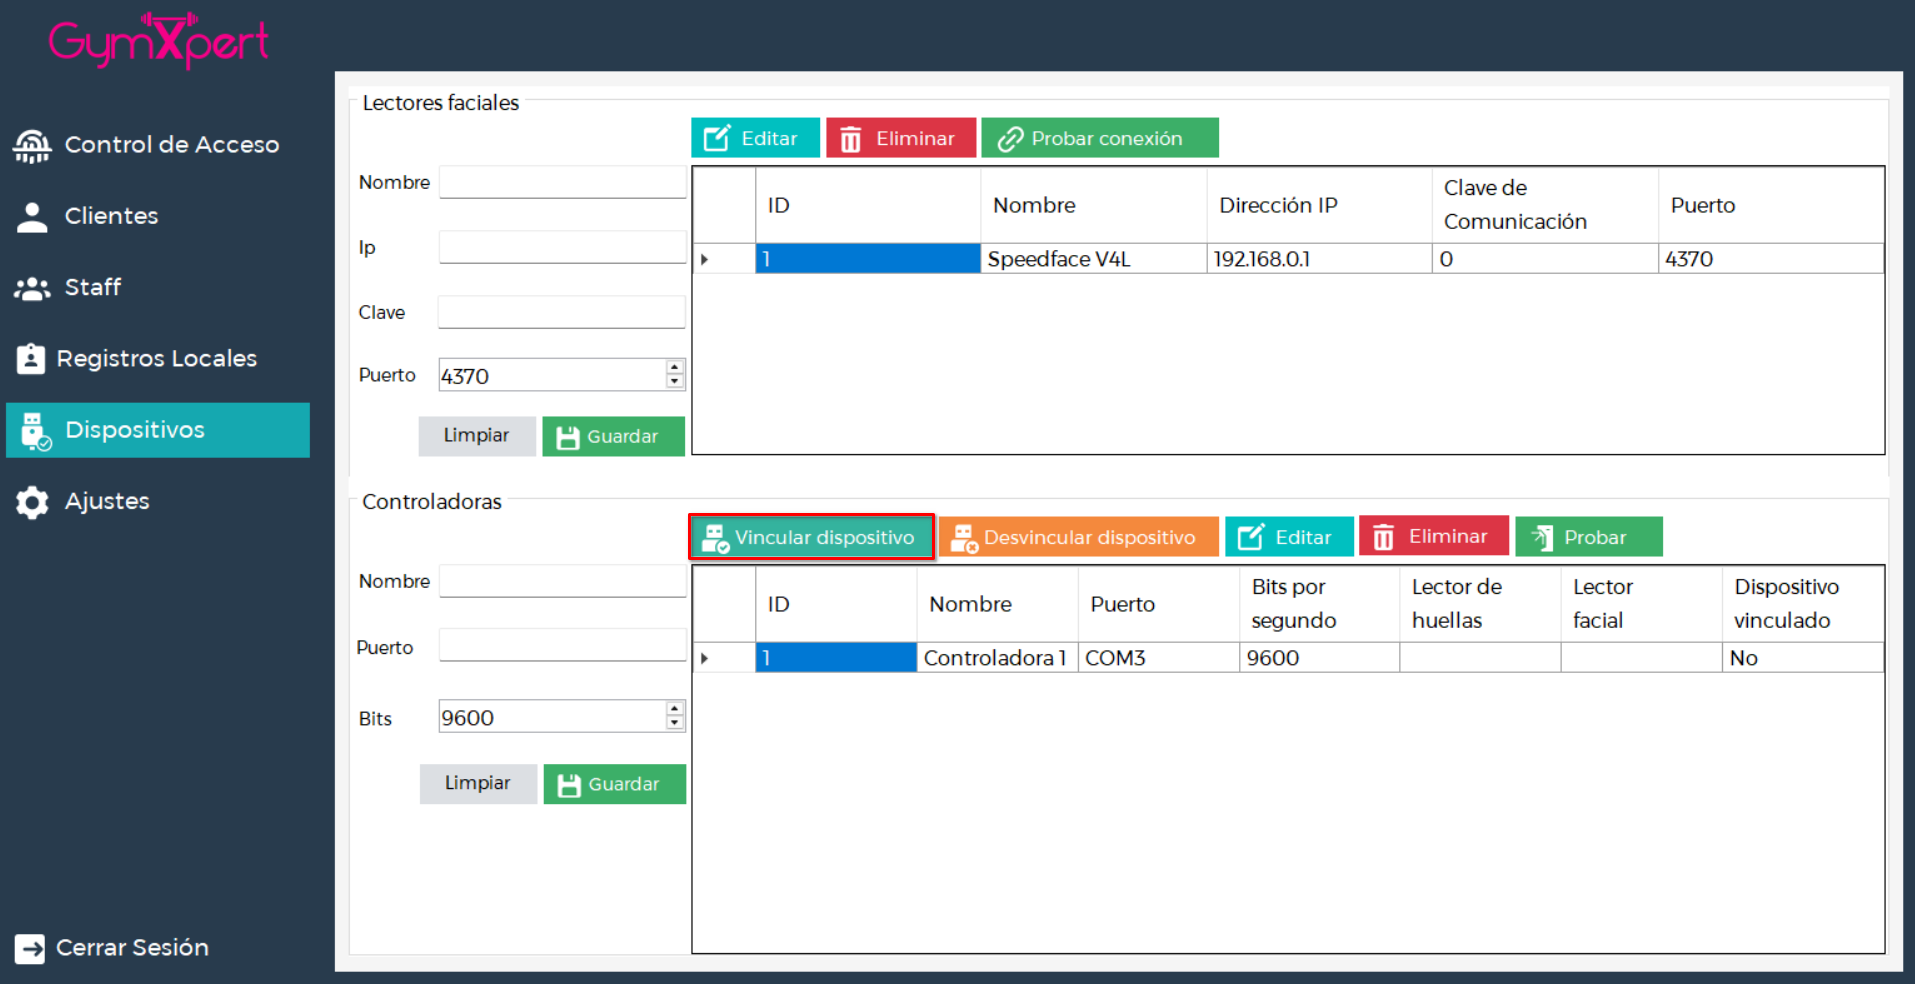The height and width of the screenshot is (984, 1915).
Task: Select the Staff group icon
Action: pos(32,288)
